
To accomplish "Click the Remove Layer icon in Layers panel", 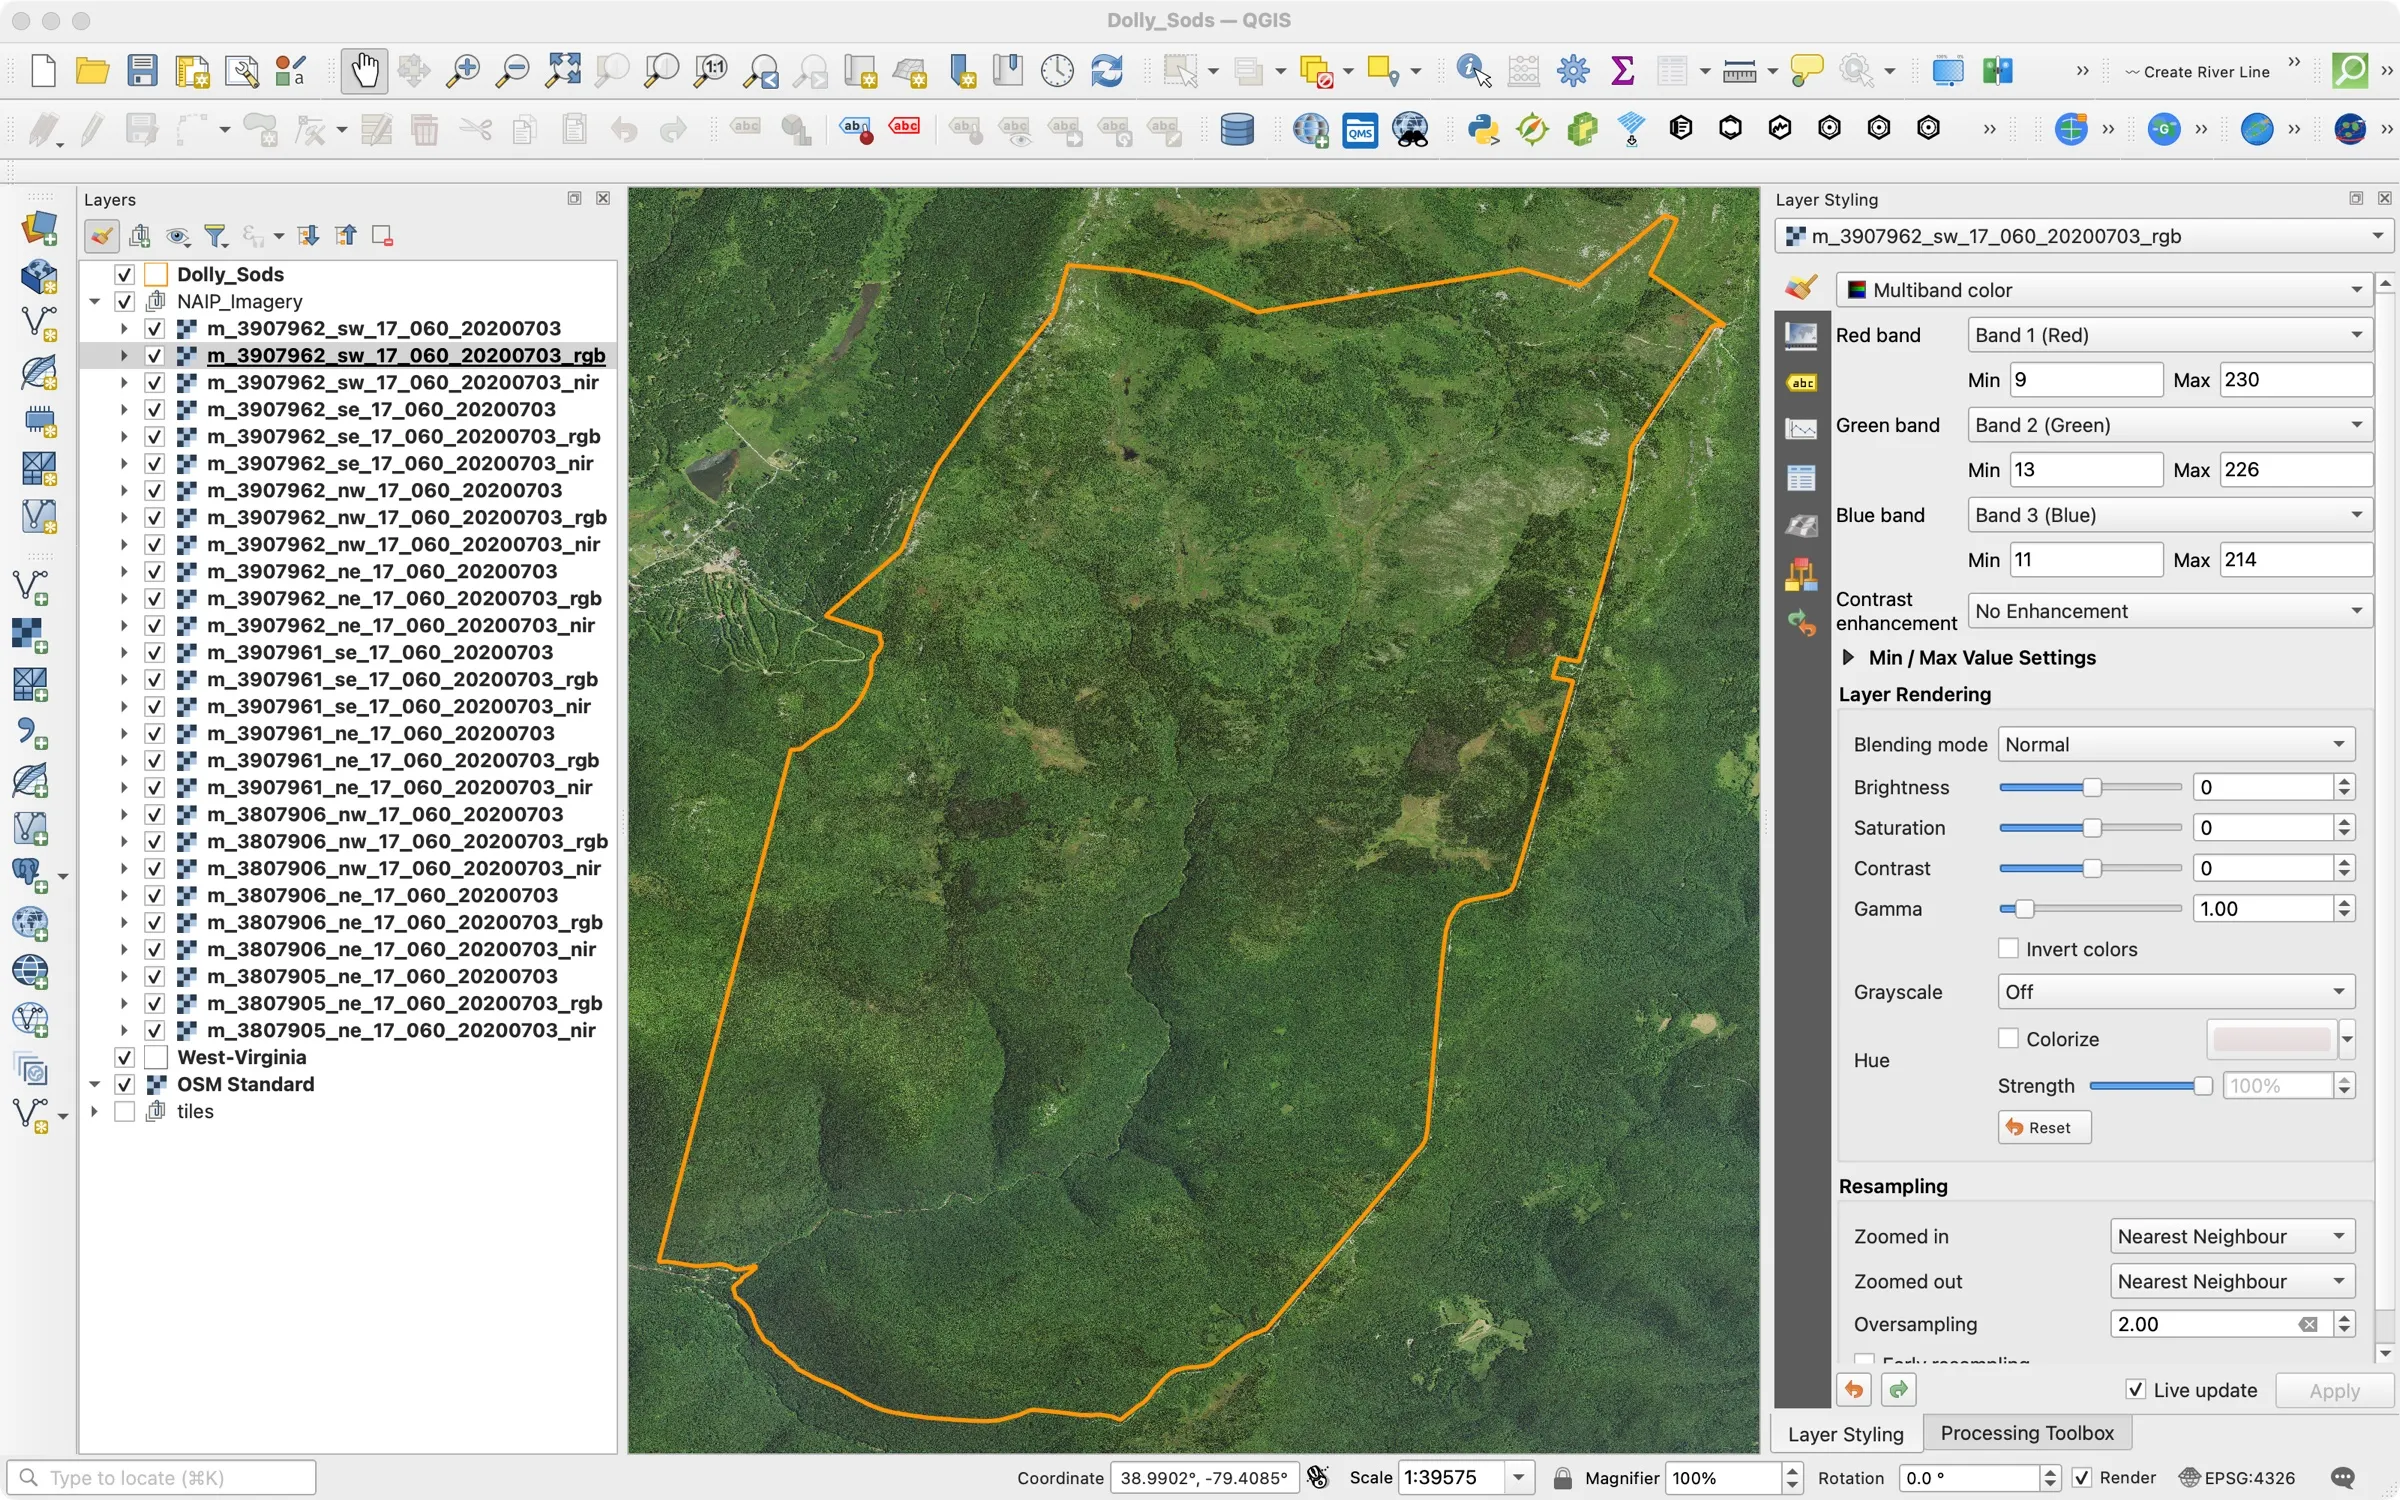I will 382,236.
